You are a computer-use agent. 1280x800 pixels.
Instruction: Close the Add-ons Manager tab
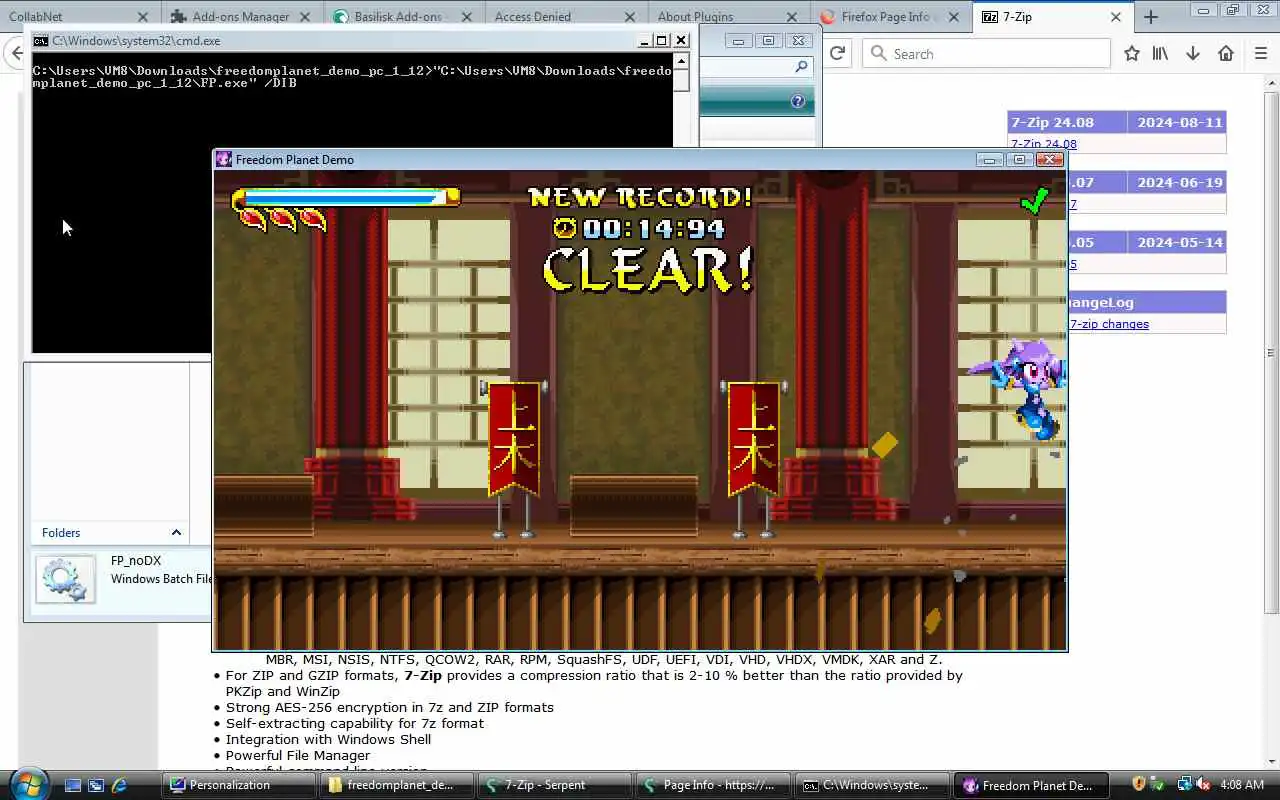tap(304, 17)
